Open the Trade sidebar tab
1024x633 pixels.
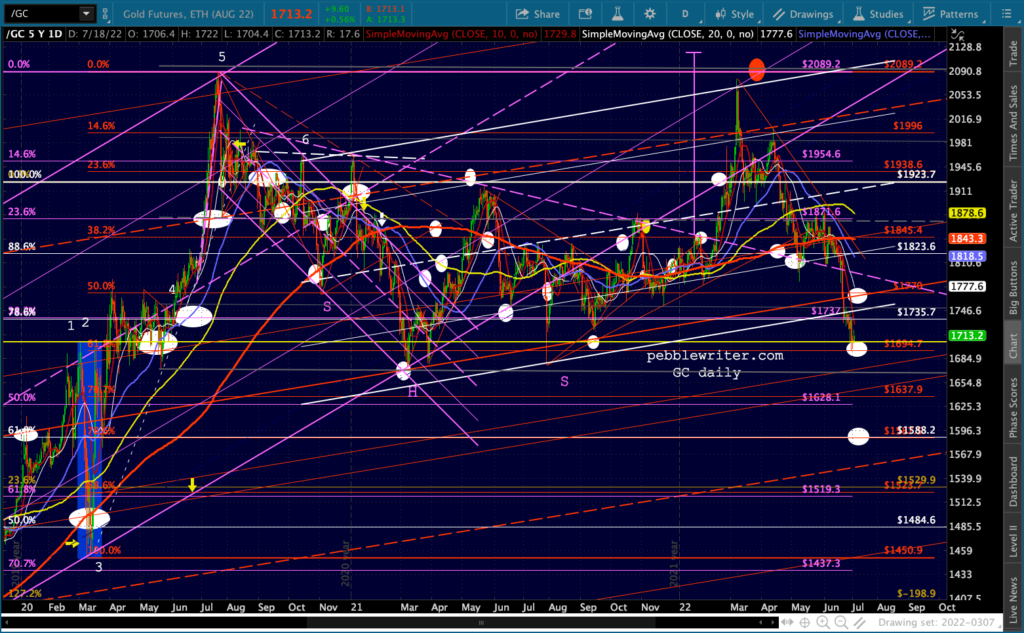(x=1013, y=54)
